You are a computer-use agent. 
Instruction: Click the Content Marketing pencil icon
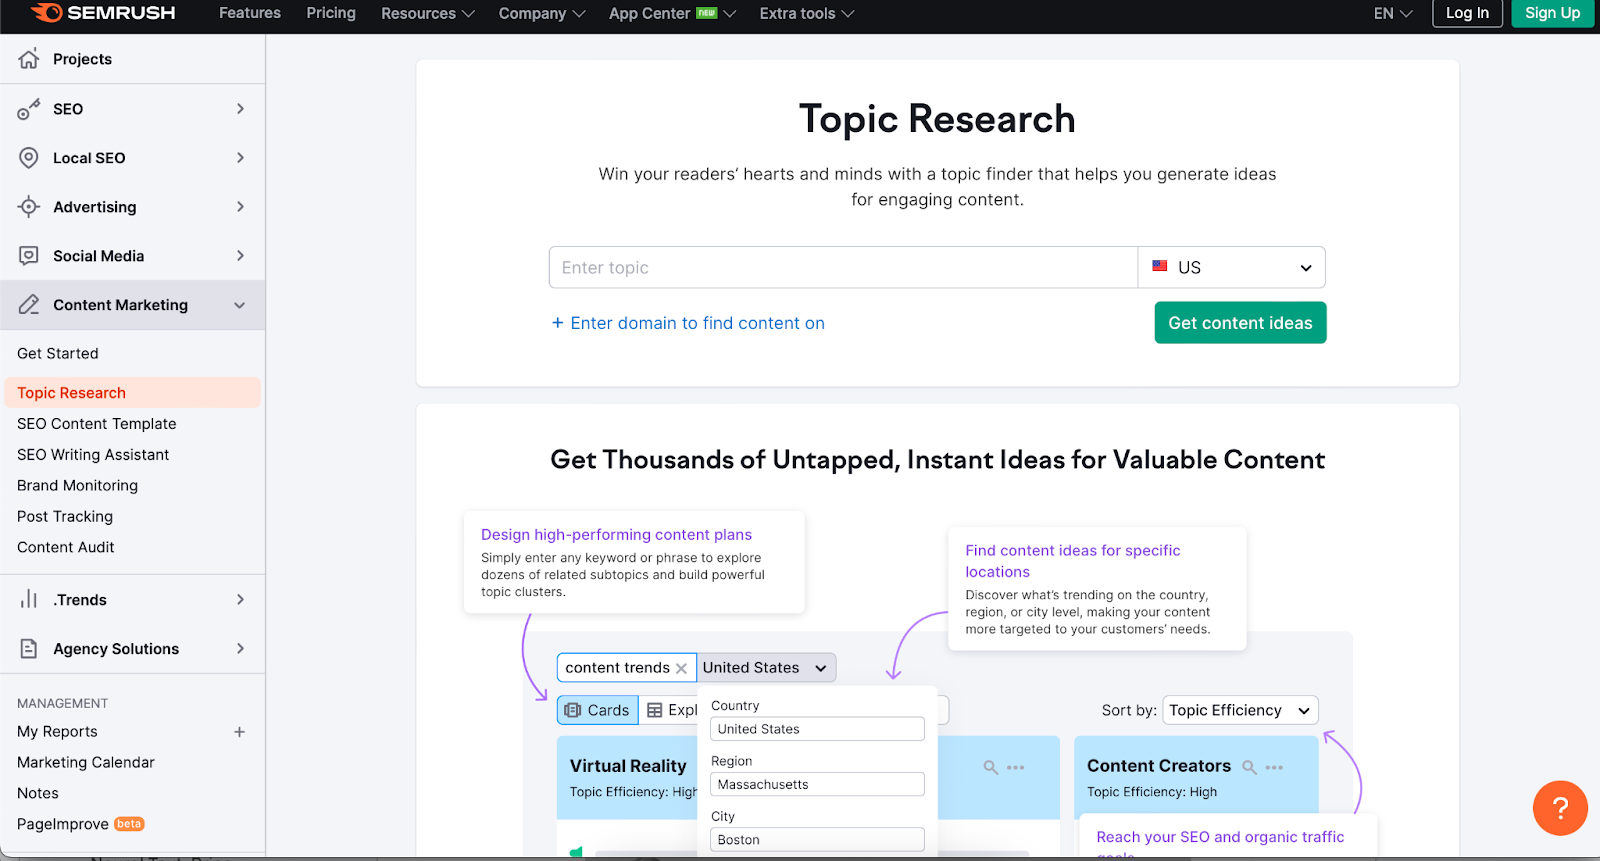(x=29, y=305)
